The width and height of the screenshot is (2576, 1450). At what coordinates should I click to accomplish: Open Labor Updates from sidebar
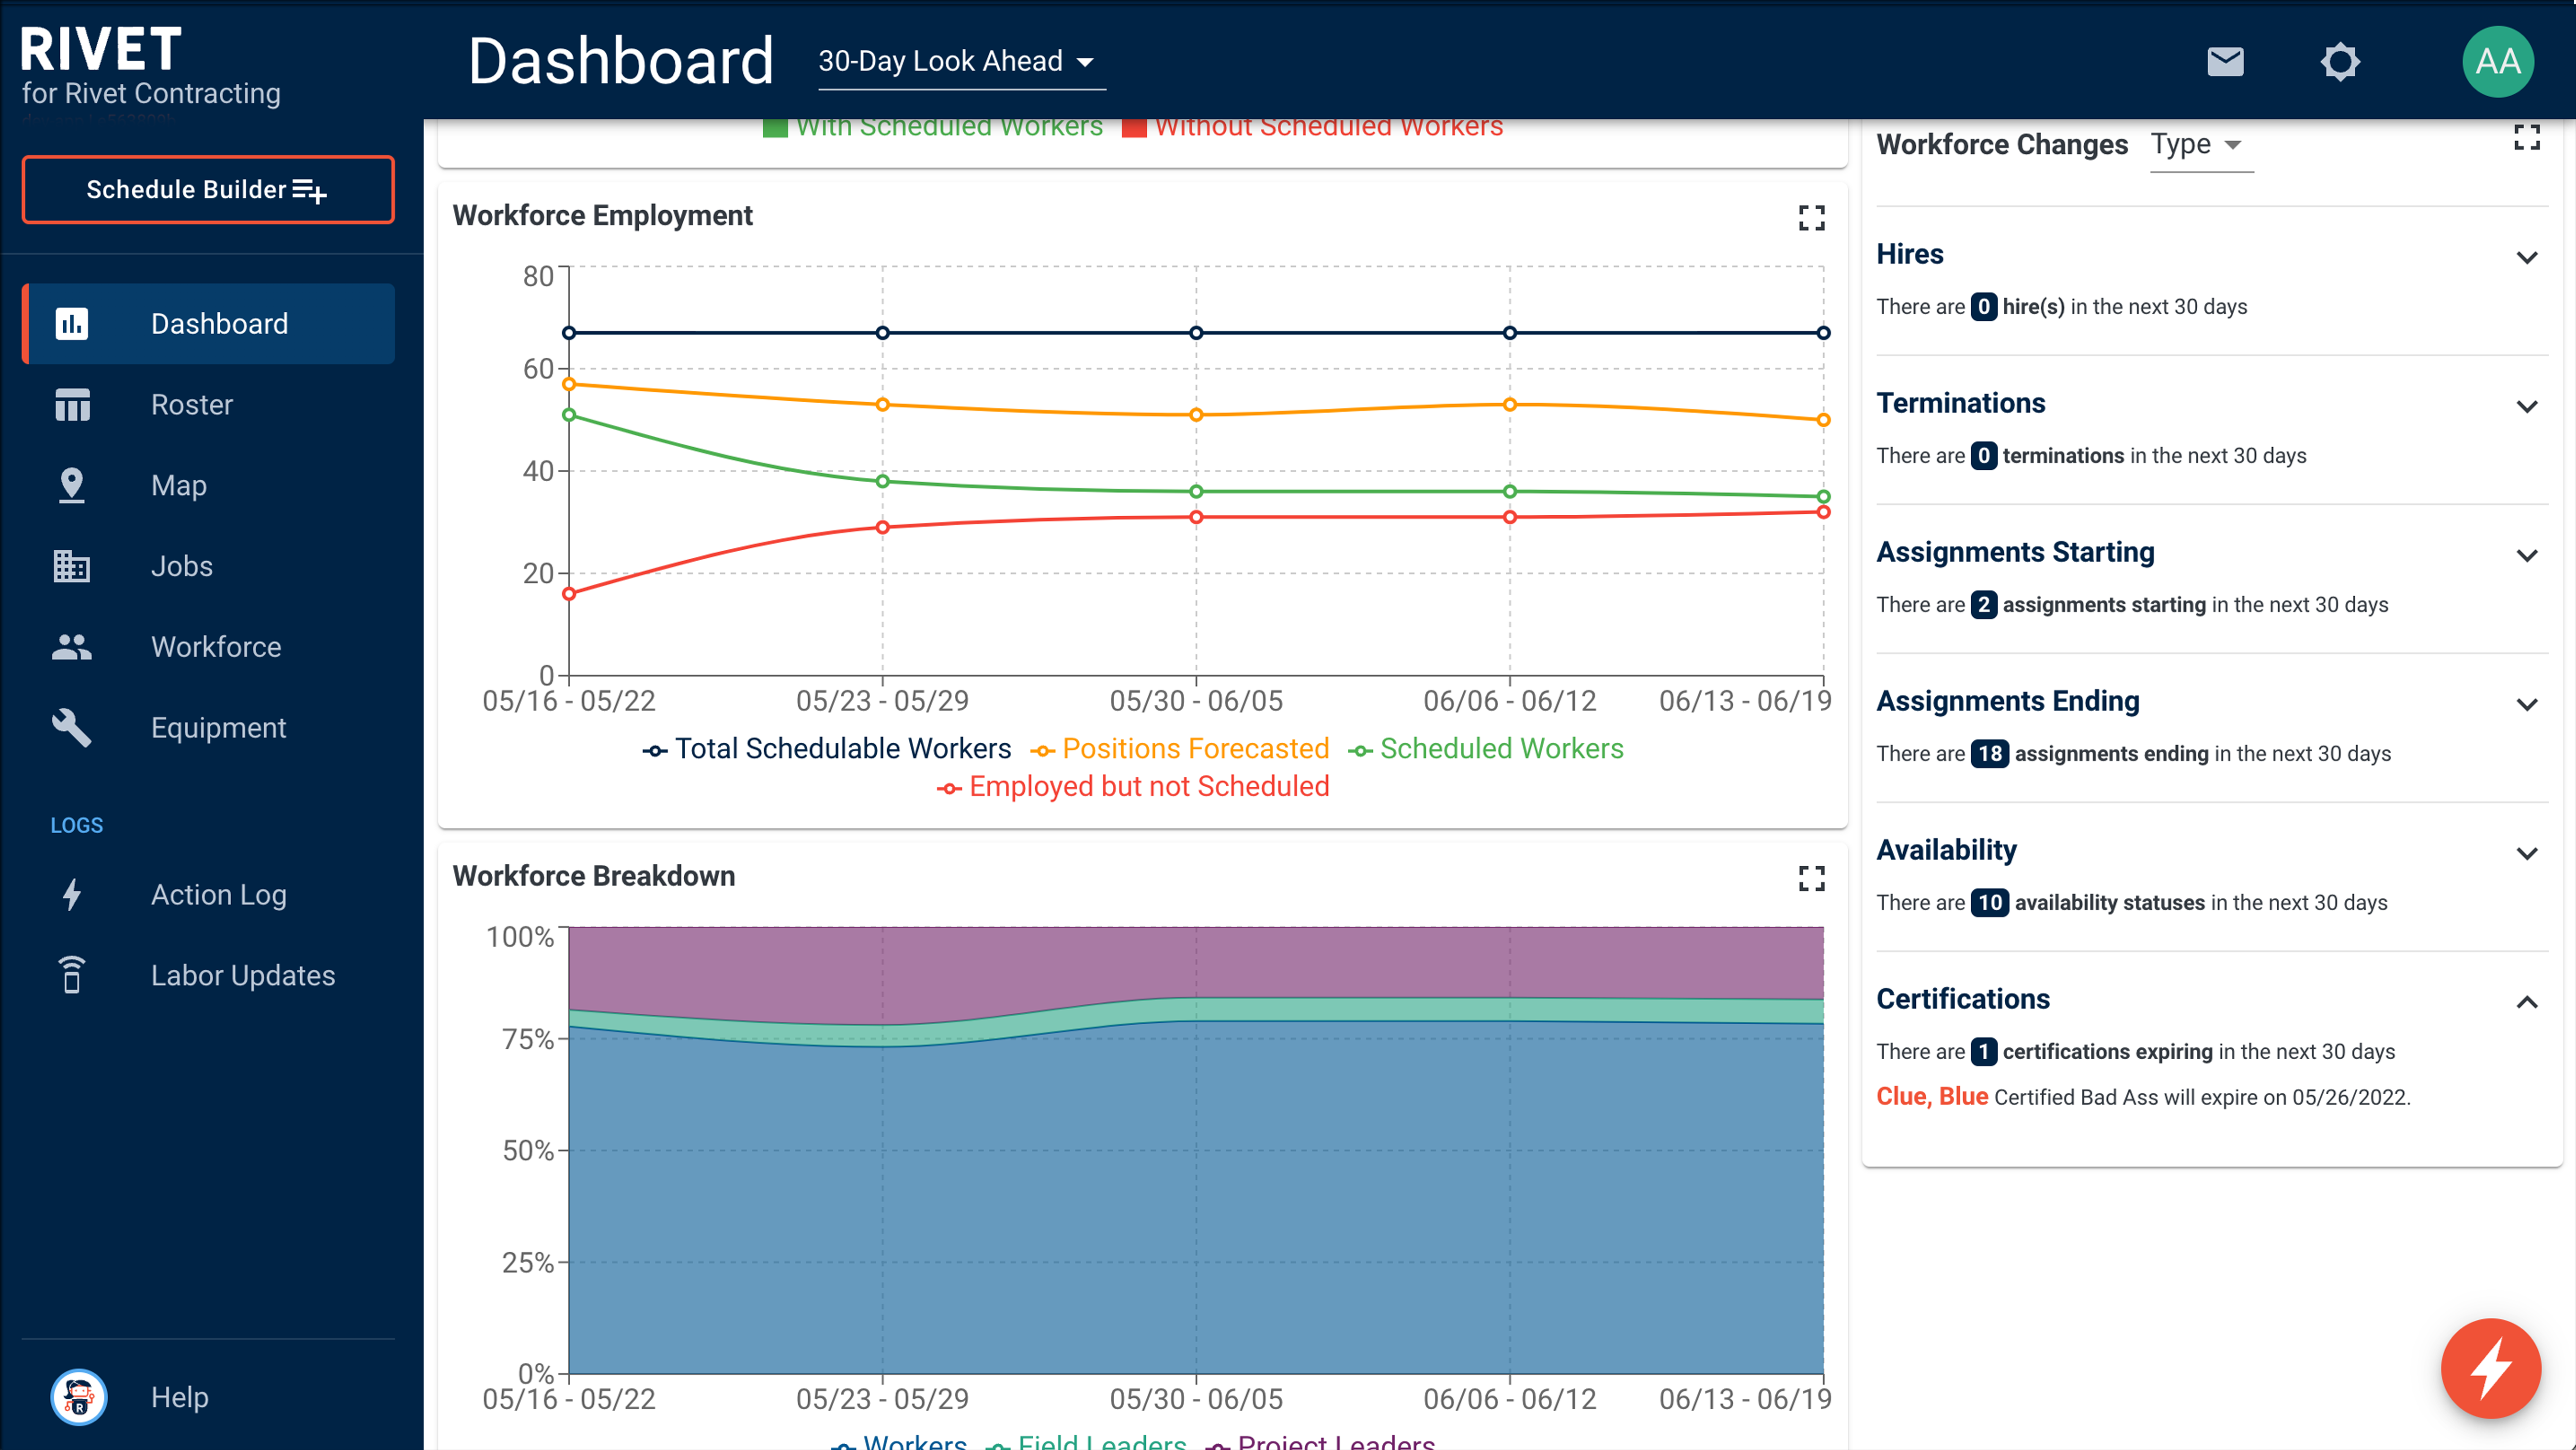(208, 975)
